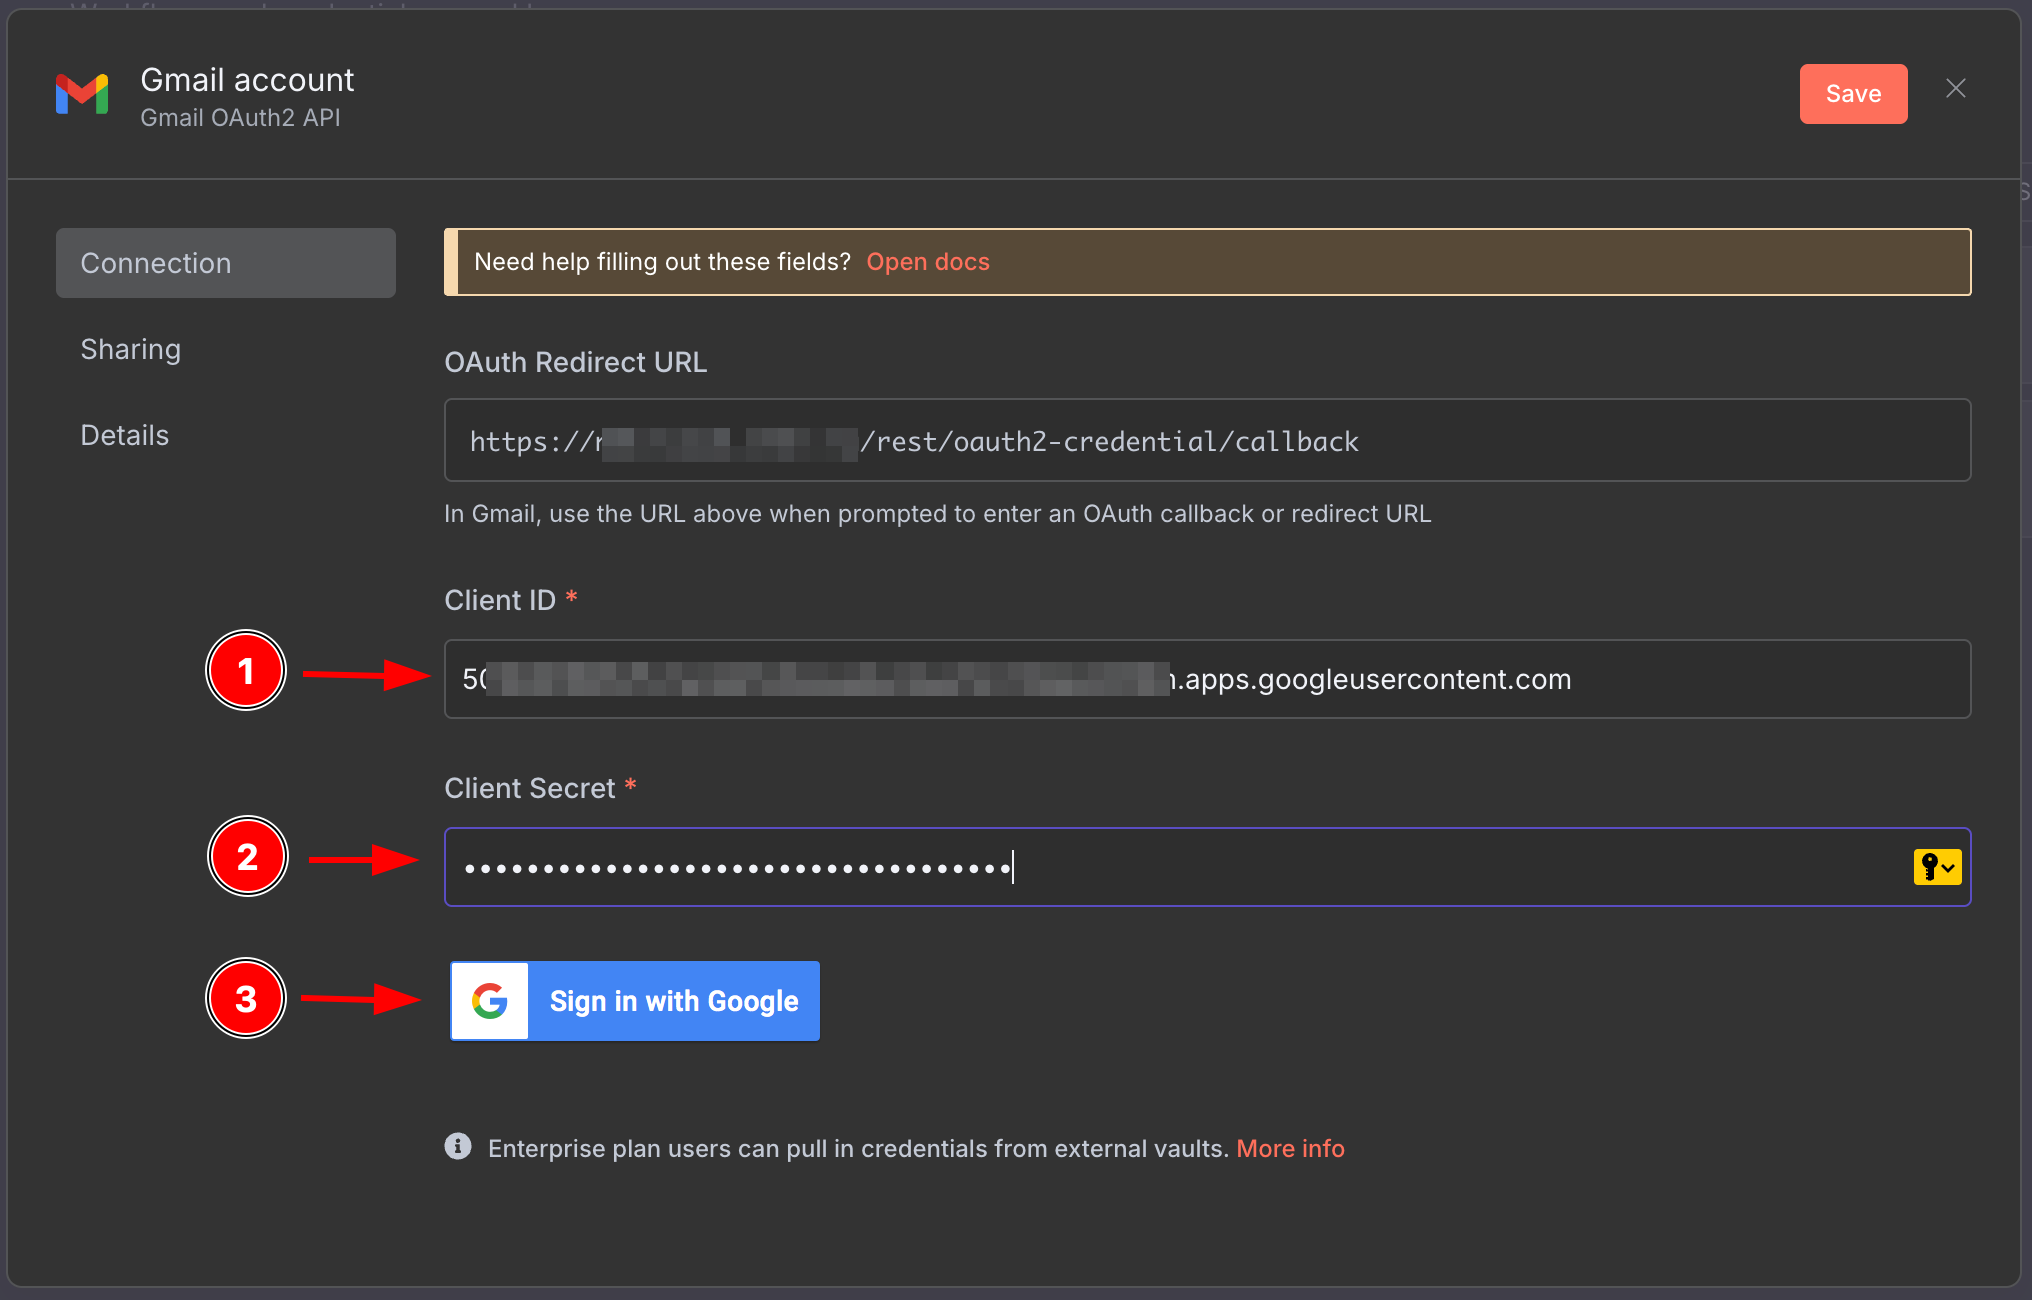
Task: Click 'Enterprise plan users can pull in credentials' text
Action: (858, 1148)
